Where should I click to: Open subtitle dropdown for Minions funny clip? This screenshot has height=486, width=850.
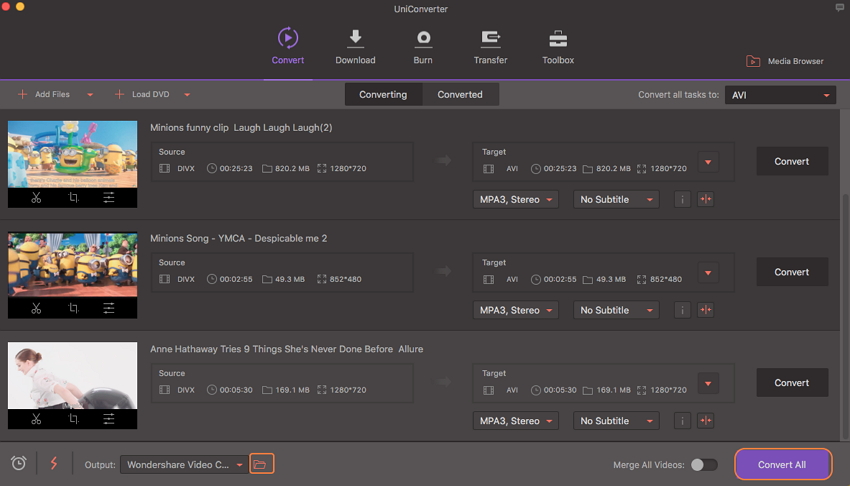pos(616,199)
